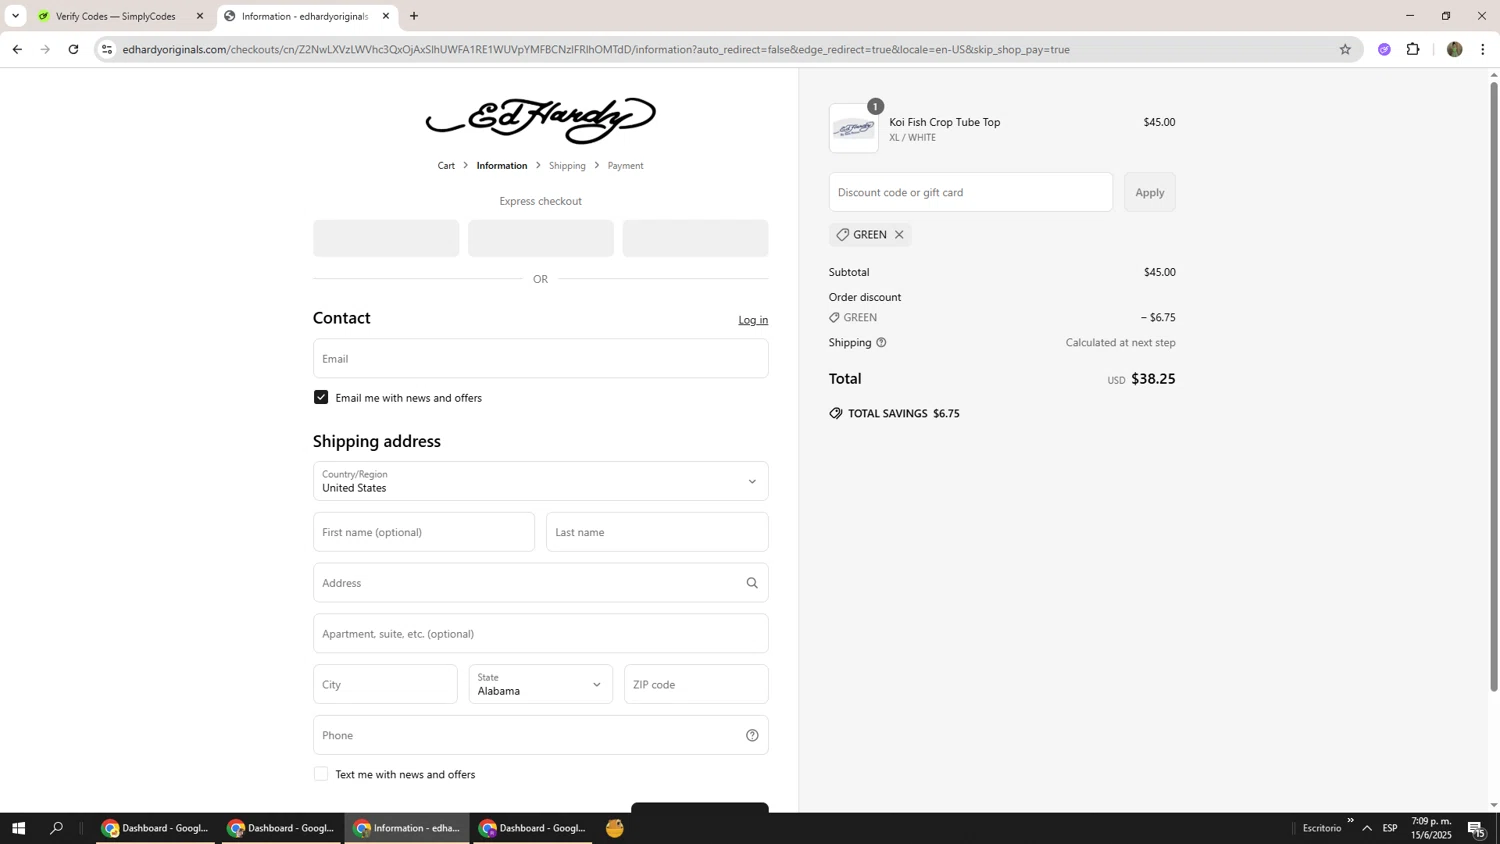Click the Apply discount button
This screenshot has width=1500, height=844.
point(1150,192)
